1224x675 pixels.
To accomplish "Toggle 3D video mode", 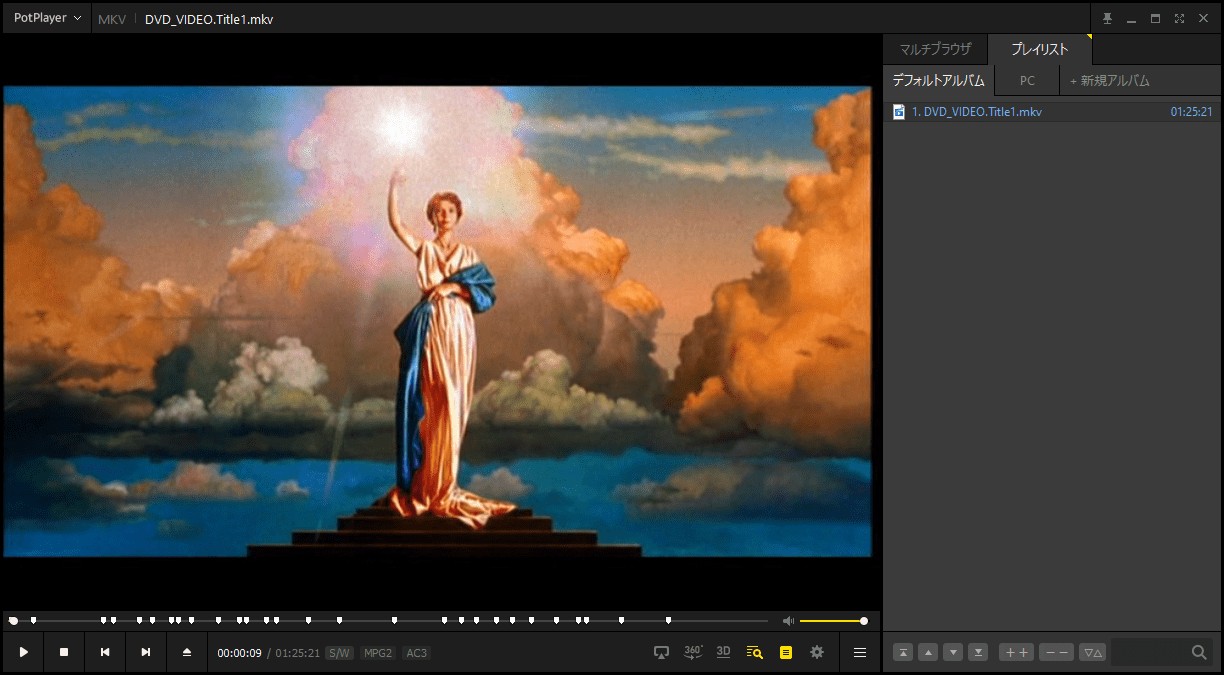I will click(x=723, y=652).
